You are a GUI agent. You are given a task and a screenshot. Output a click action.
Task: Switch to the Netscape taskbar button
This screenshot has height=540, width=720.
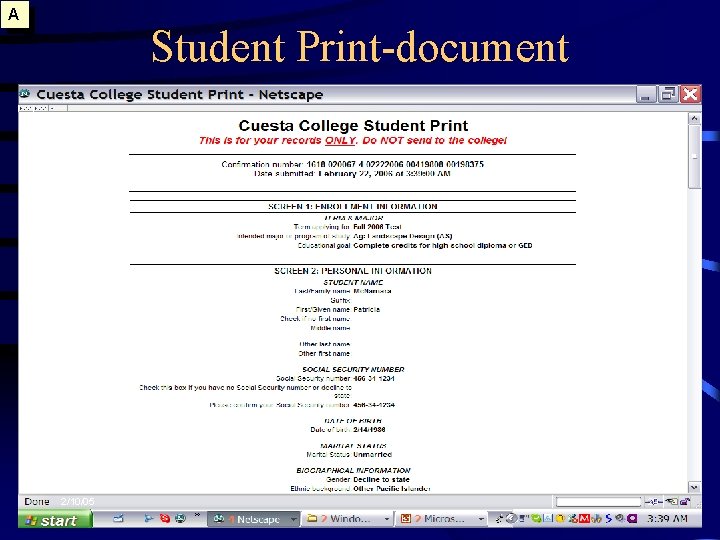pos(254,519)
